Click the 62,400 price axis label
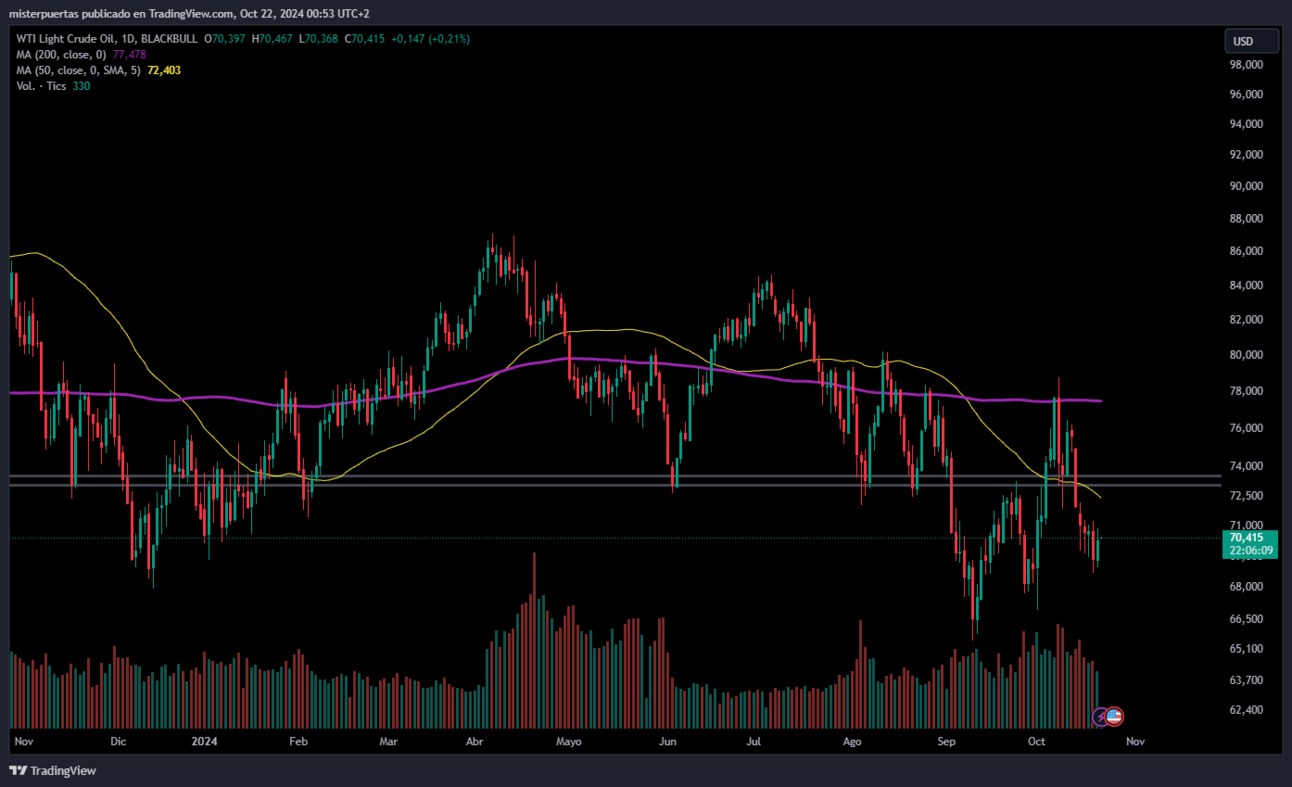This screenshot has height=787, width=1292. pyautogui.click(x=1247, y=710)
